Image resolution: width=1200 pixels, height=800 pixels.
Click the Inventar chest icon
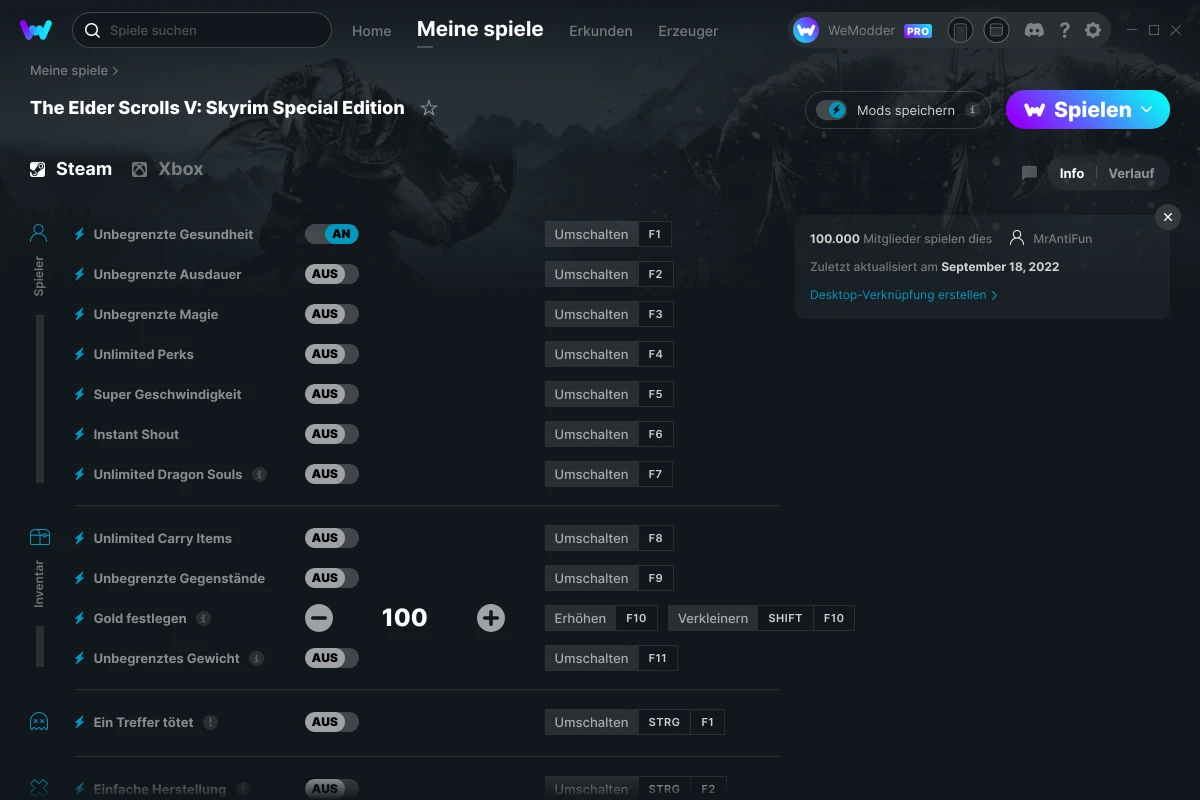coord(39,537)
